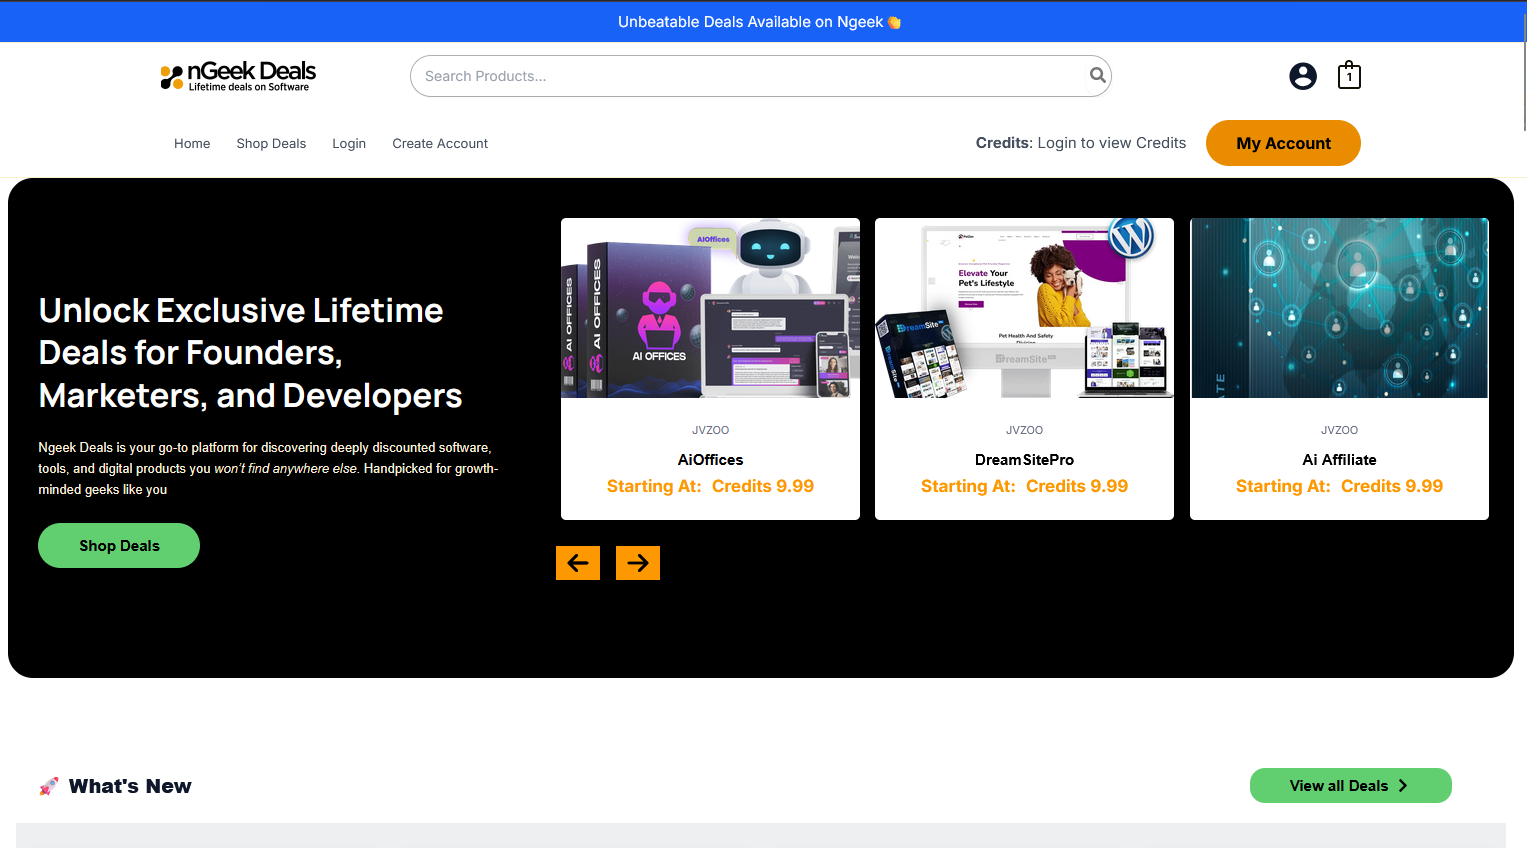
Task: Click the DreamSitePro title link
Action: click(1024, 460)
